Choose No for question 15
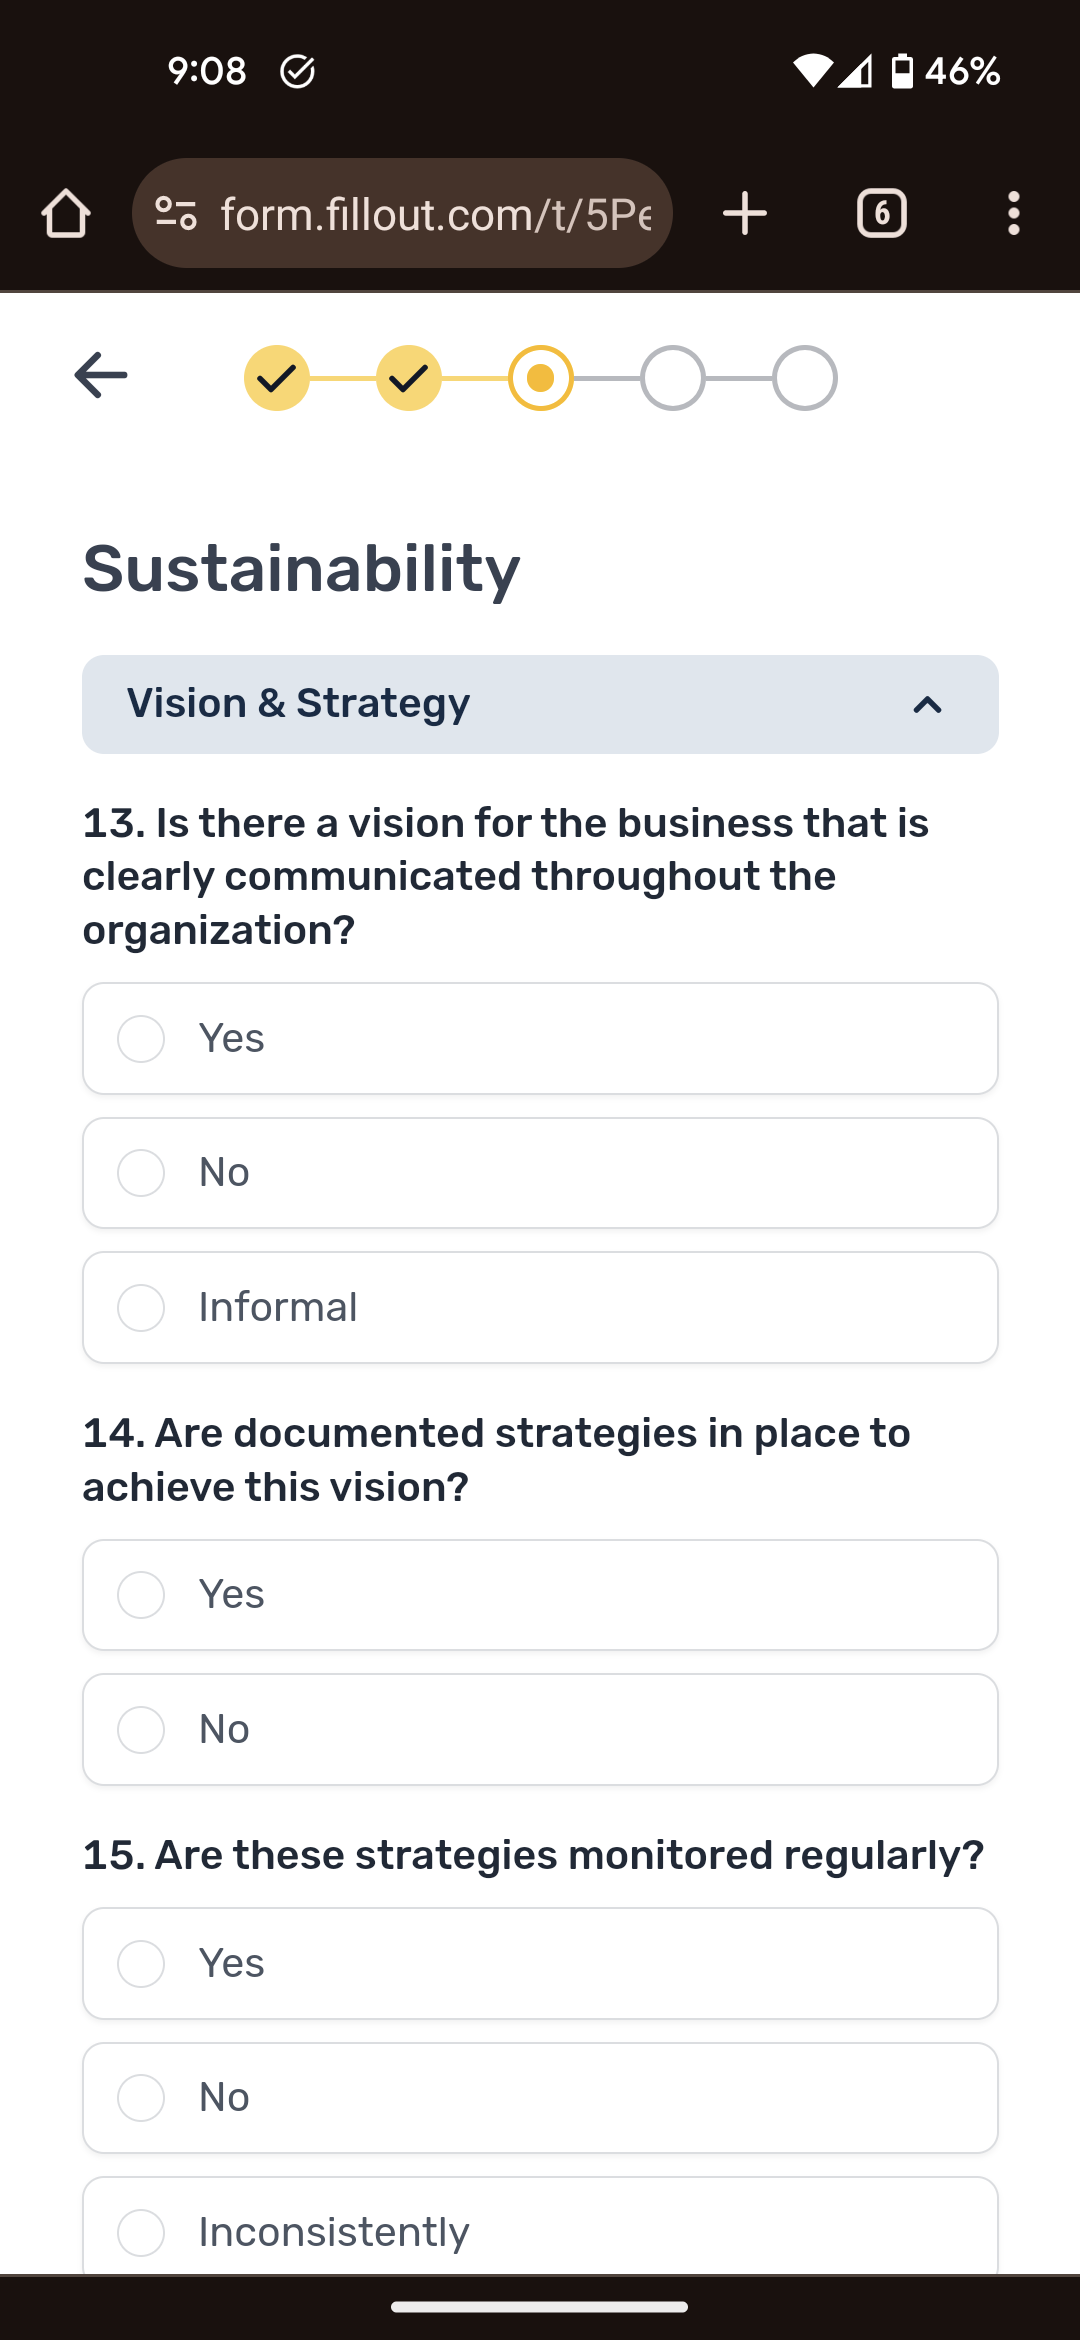Screen dimensions: 1080x2340 (x=540, y=2097)
